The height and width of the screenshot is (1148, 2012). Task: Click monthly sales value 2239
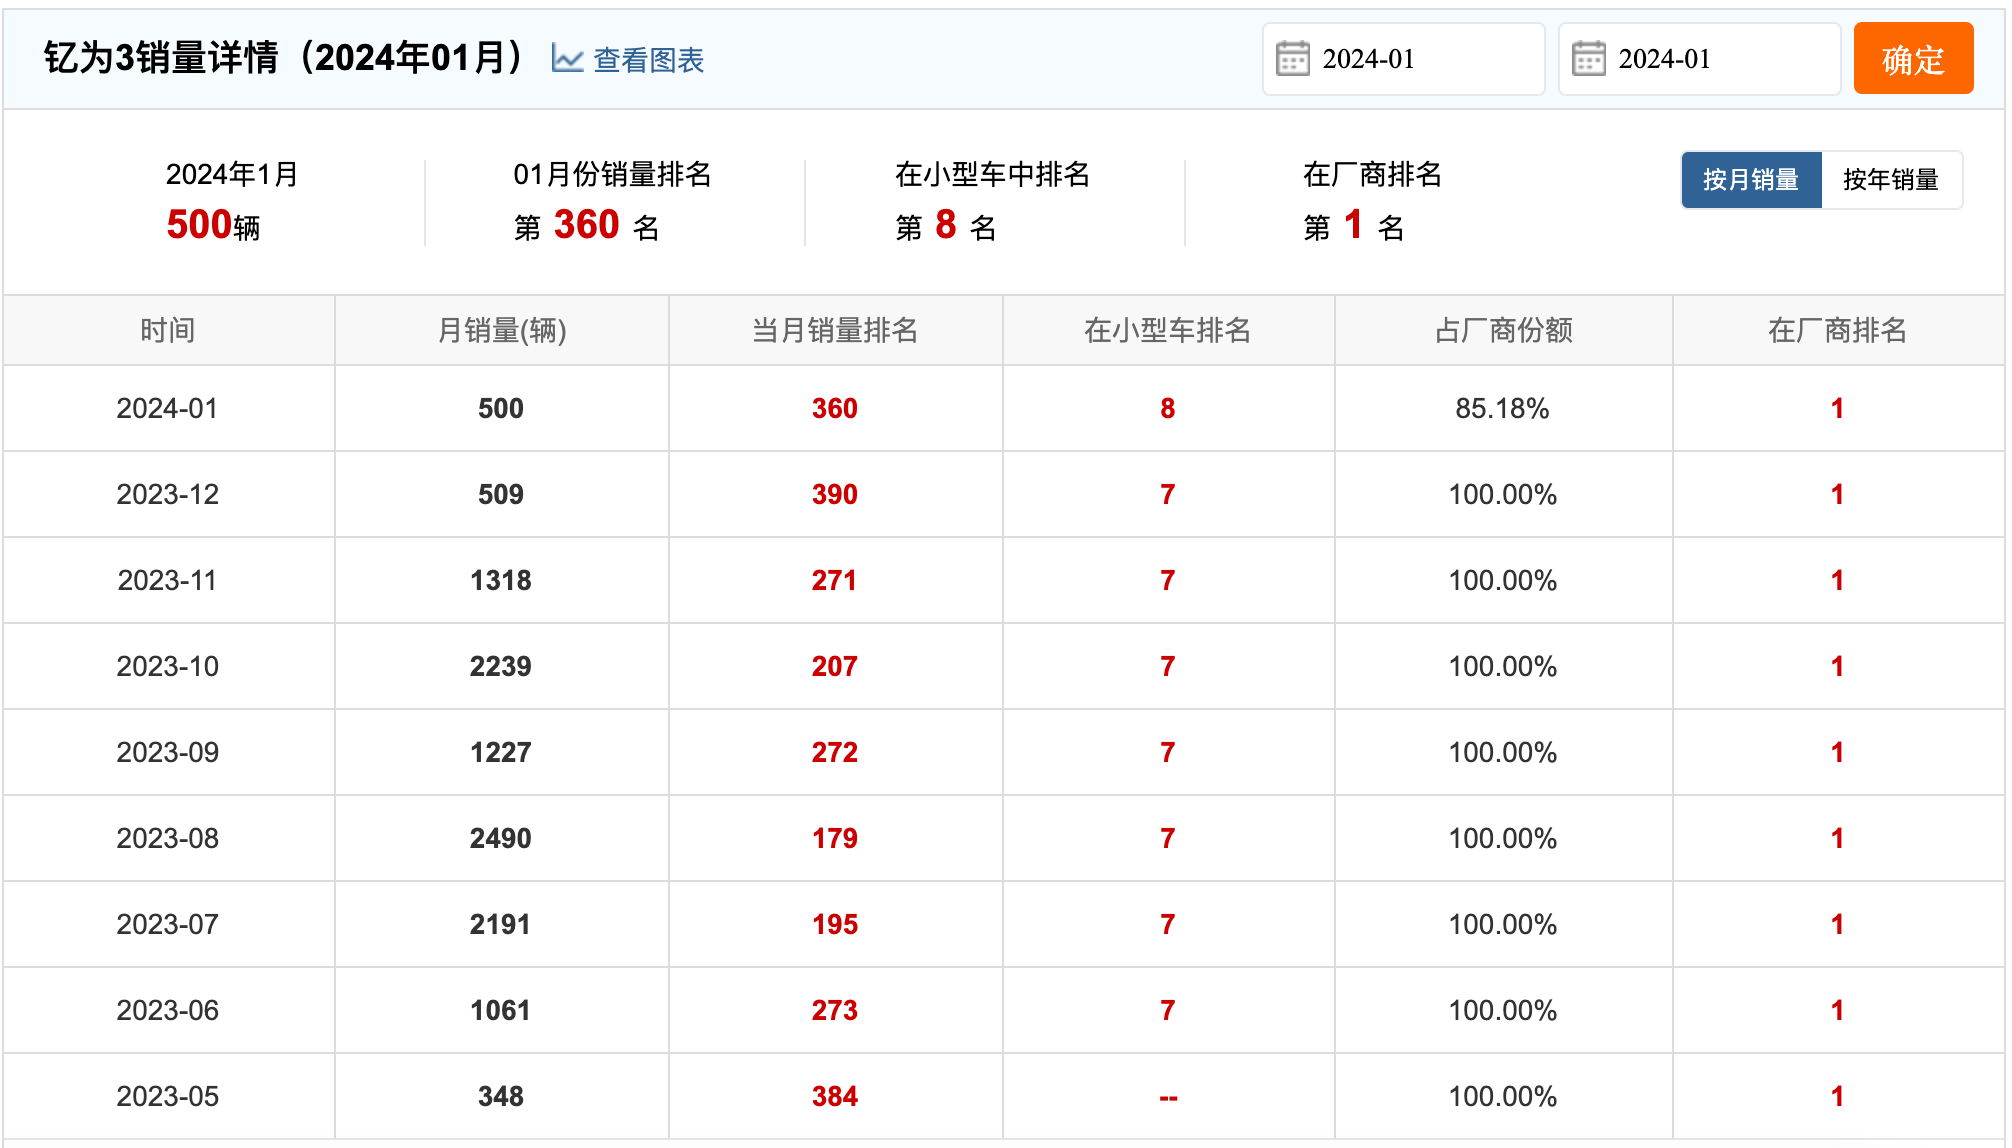pos(501,666)
